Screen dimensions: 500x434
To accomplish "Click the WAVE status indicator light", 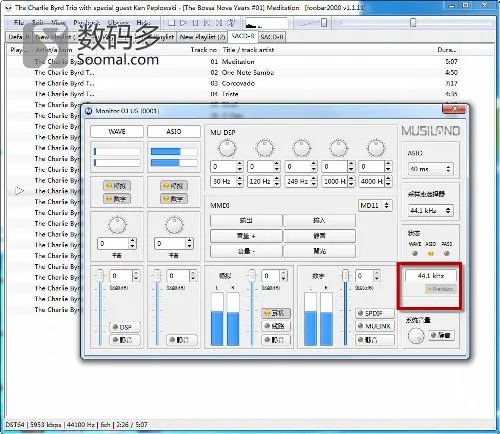I will coord(415,254).
